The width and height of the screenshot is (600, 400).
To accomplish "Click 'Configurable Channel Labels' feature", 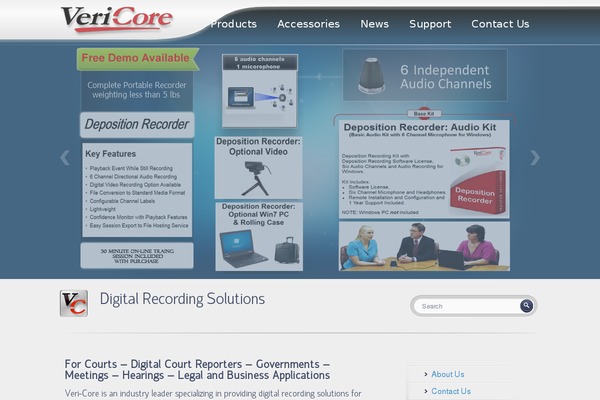I will 122,201.
